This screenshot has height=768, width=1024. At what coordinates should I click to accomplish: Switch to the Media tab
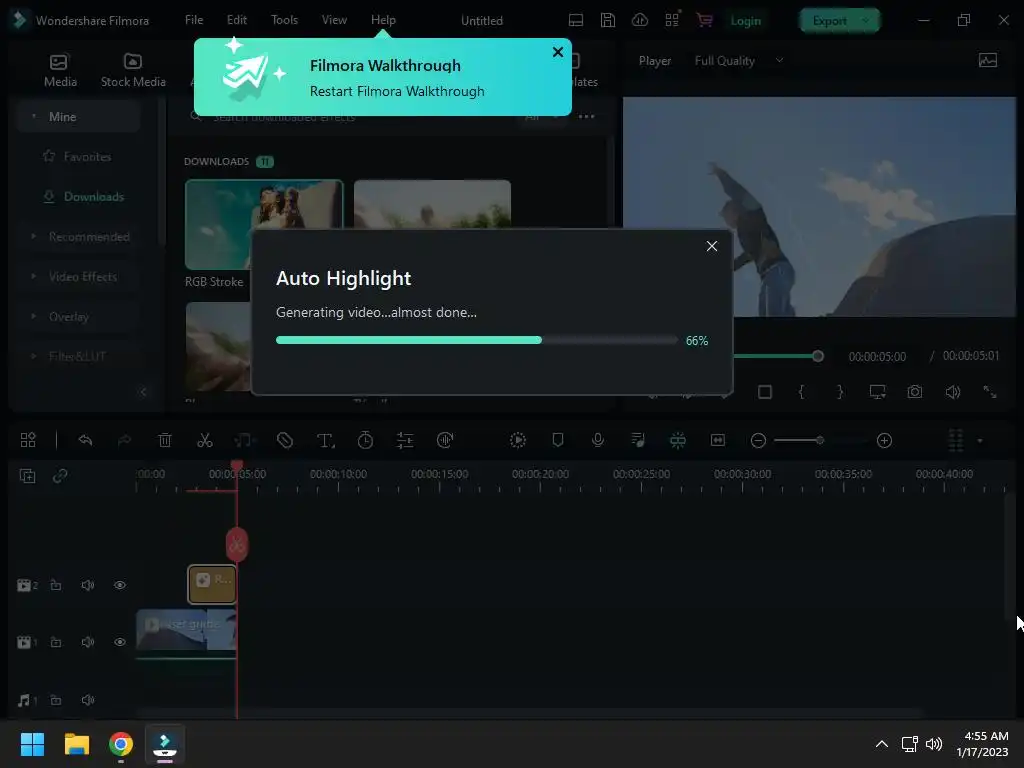click(x=60, y=71)
